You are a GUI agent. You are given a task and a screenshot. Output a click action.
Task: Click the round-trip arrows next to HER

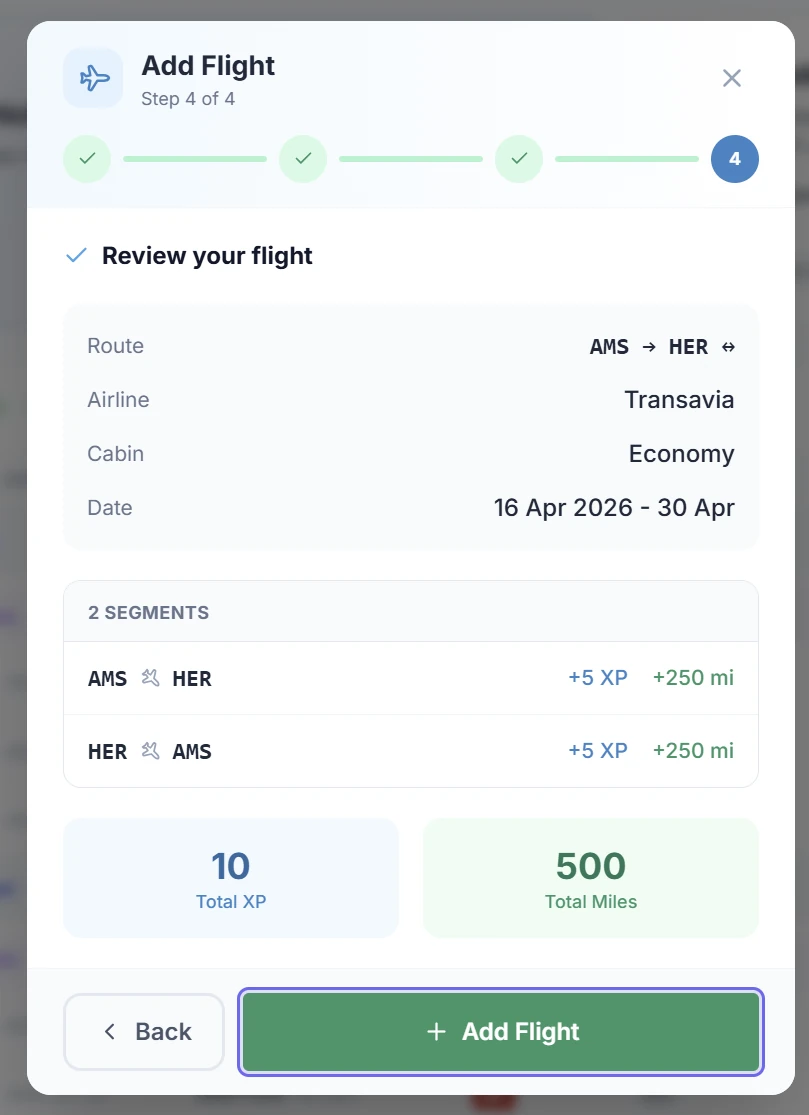coord(728,346)
